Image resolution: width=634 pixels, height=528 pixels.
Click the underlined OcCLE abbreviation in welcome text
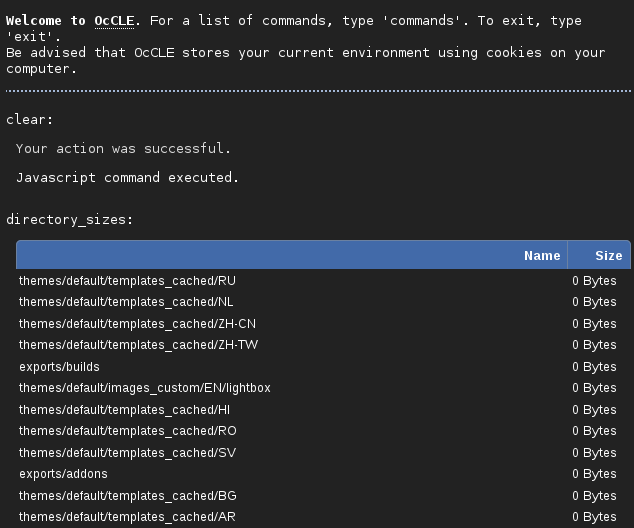pyautogui.click(x=114, y=21)
